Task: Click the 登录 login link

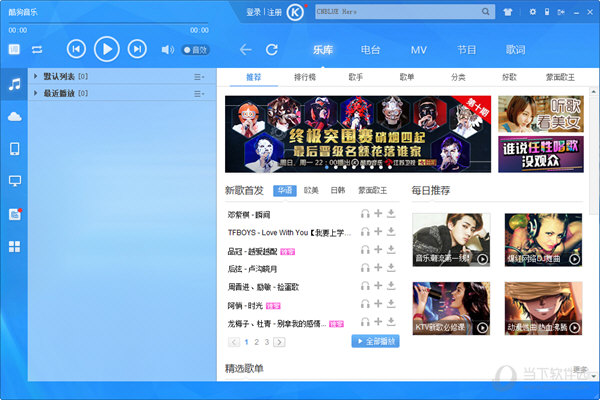Action: (x=253, y=12)
